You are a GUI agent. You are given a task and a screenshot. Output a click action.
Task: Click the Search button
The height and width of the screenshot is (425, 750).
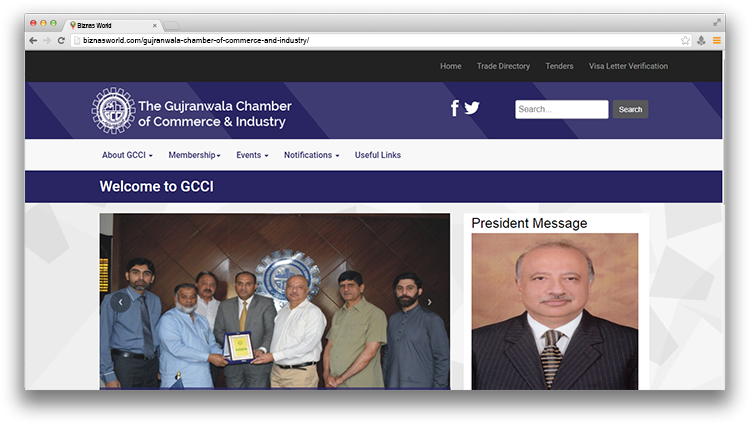pyautogui.click(x=630, y=109)
